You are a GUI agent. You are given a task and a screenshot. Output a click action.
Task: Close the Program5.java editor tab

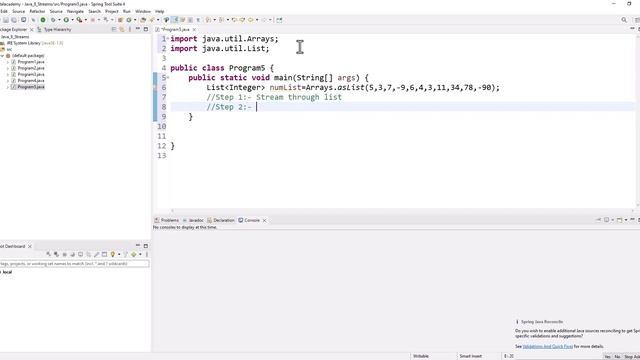194,29
